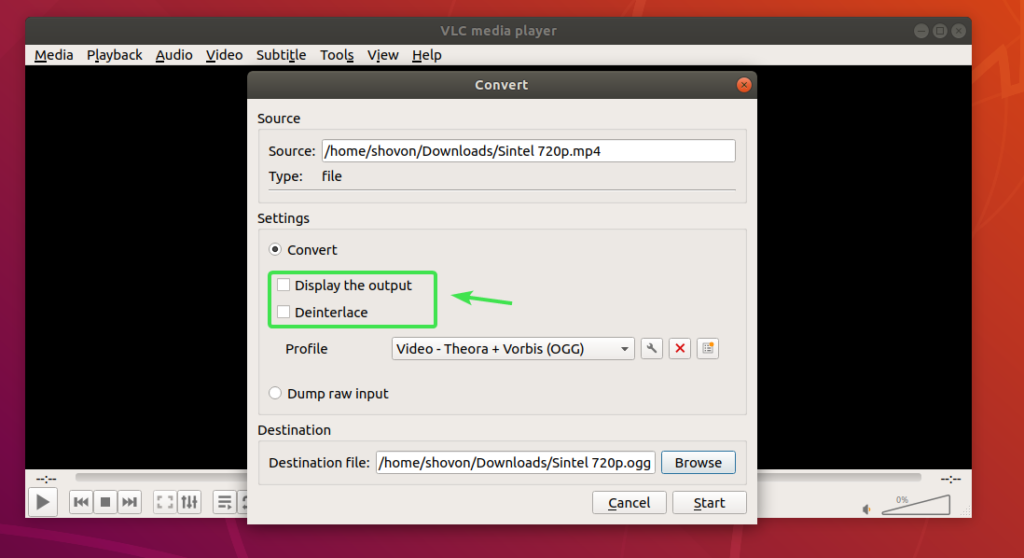
Task: Open the Media menu
Action: [x=54, y=55]
